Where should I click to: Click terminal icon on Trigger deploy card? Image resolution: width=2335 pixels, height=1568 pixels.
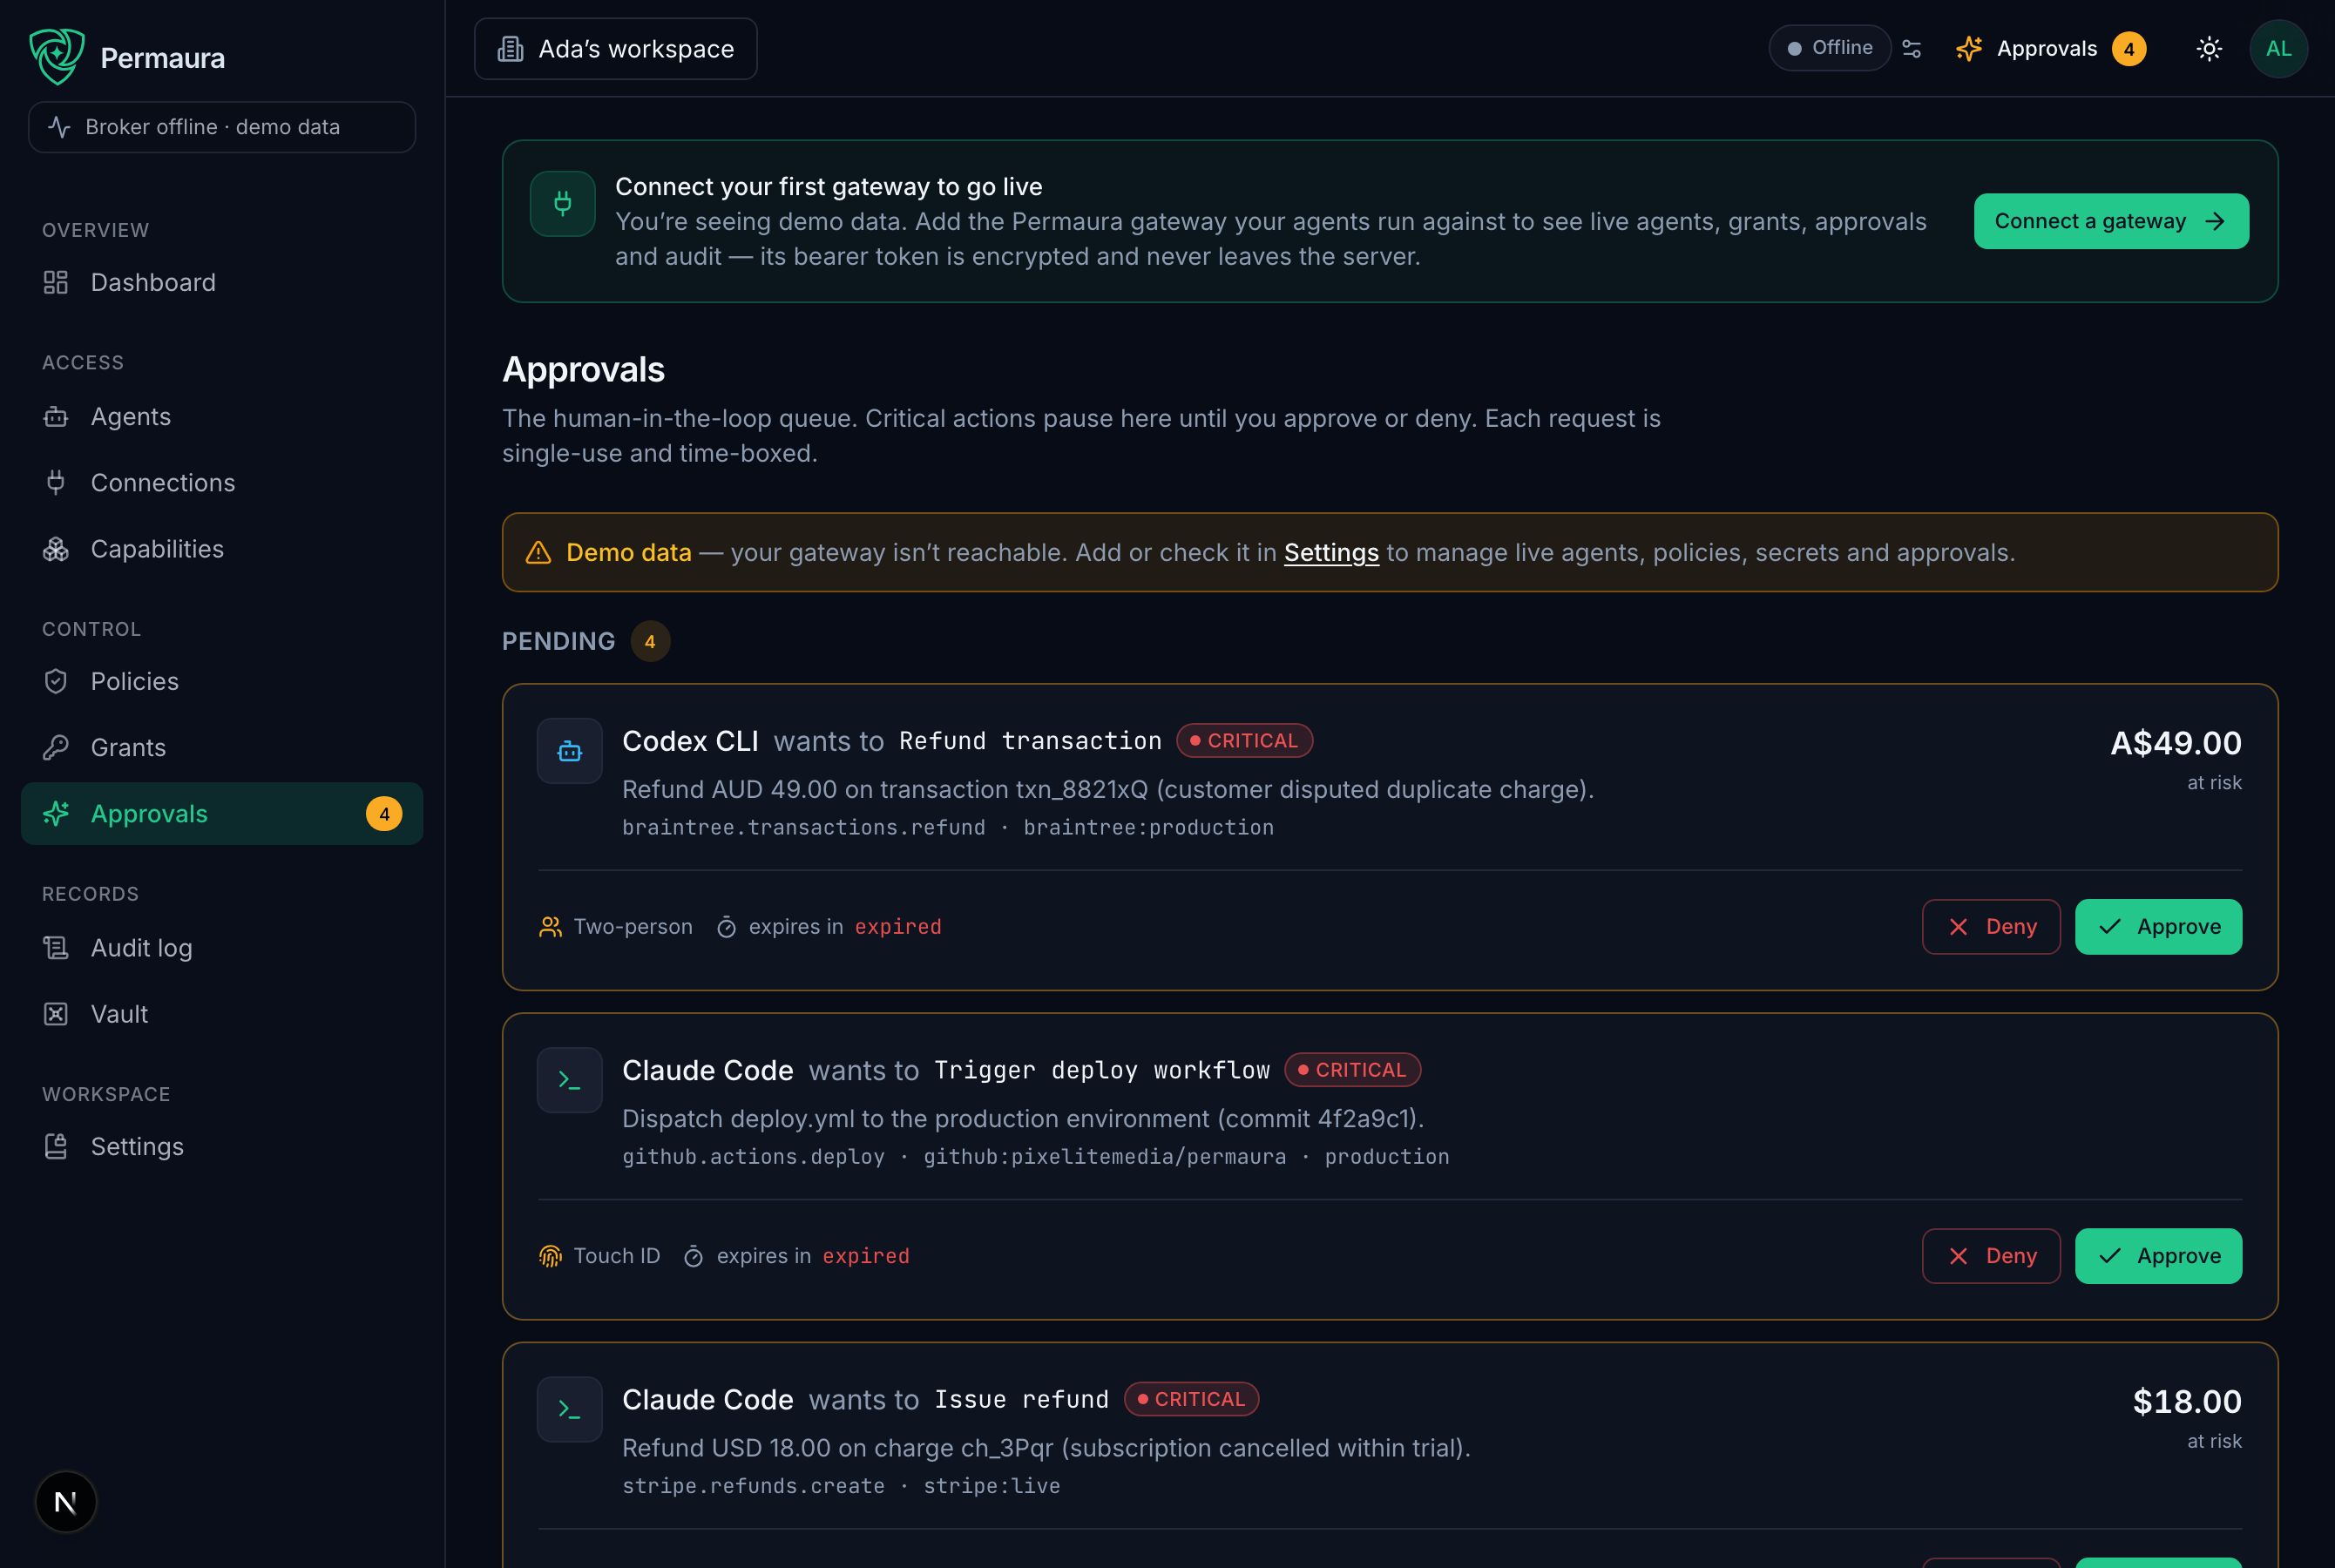(x=570, y=1080)
